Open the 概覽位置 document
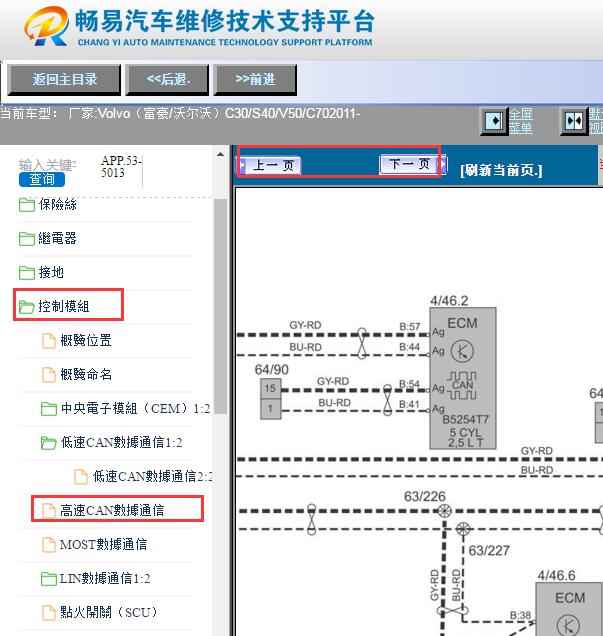The image size is (603, 636). (x=86, y=340)
